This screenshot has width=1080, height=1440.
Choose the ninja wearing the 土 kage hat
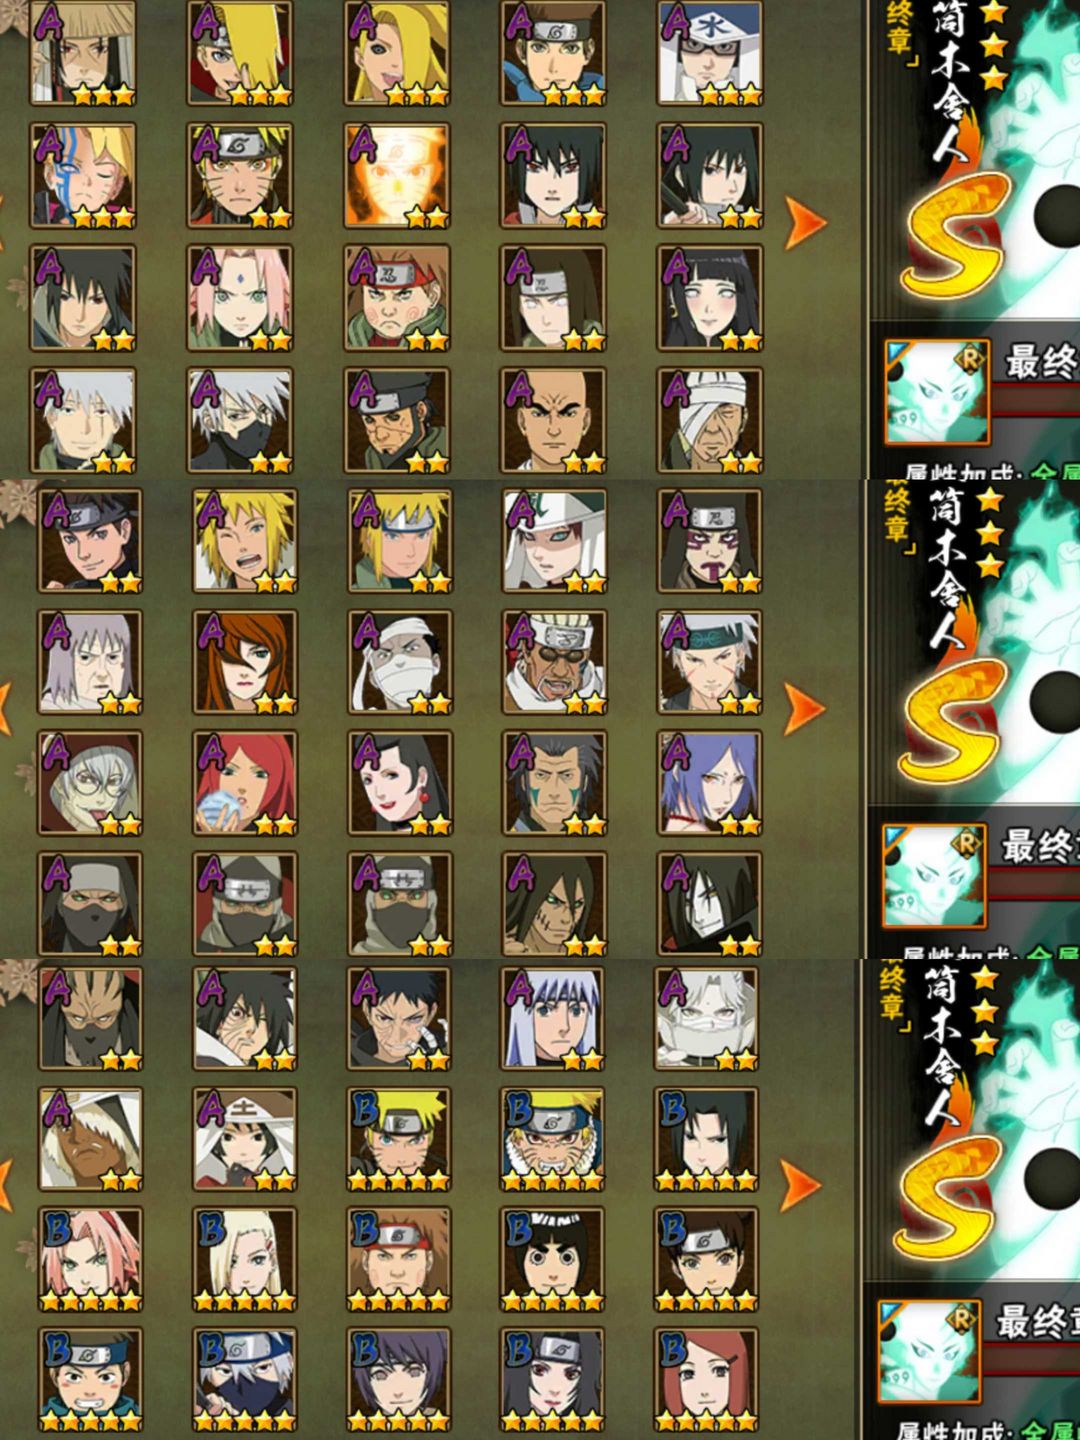(245, 1140)
